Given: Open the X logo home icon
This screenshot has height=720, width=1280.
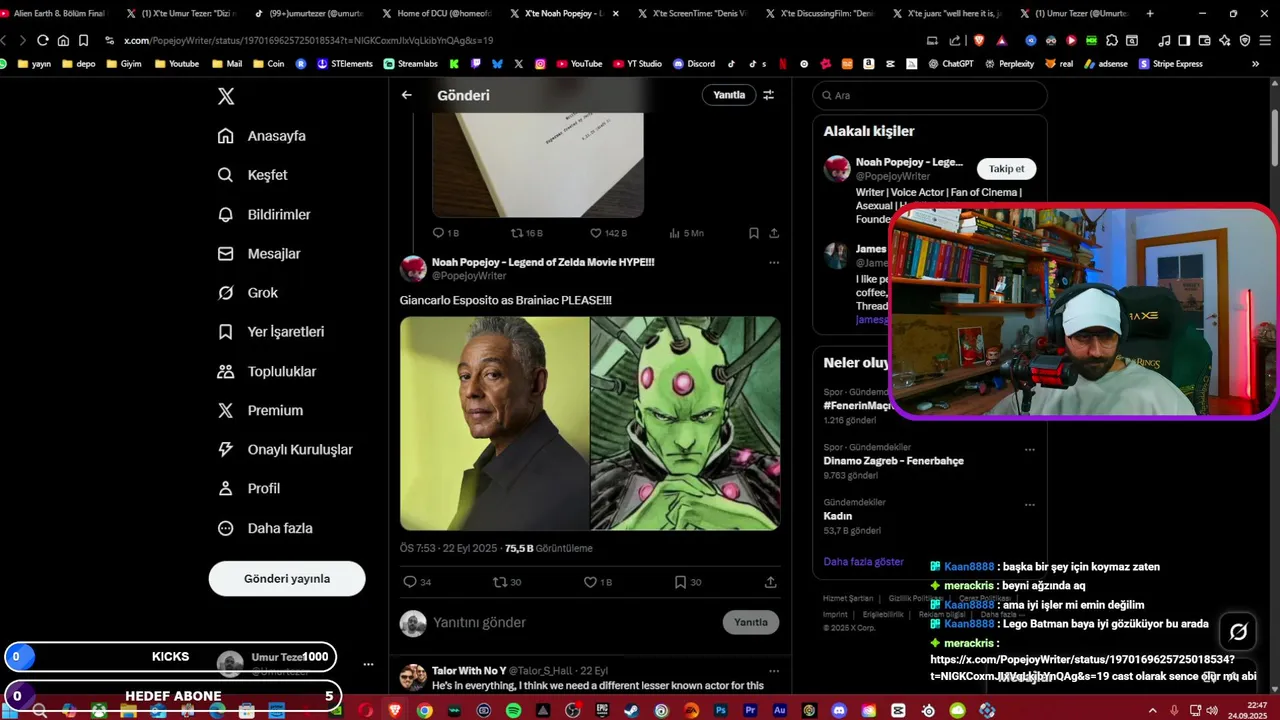Looking at the screenshot, I should tap(226, 96).
